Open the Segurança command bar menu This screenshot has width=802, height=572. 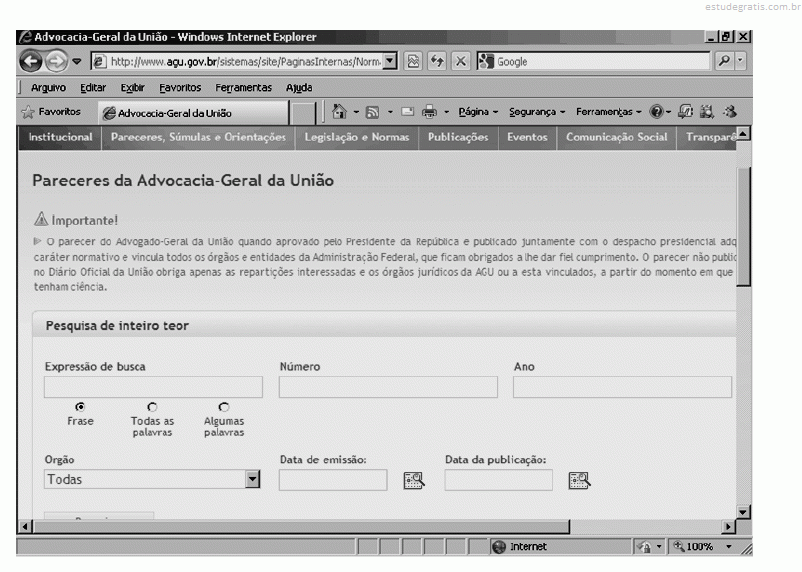click(537, 112)
